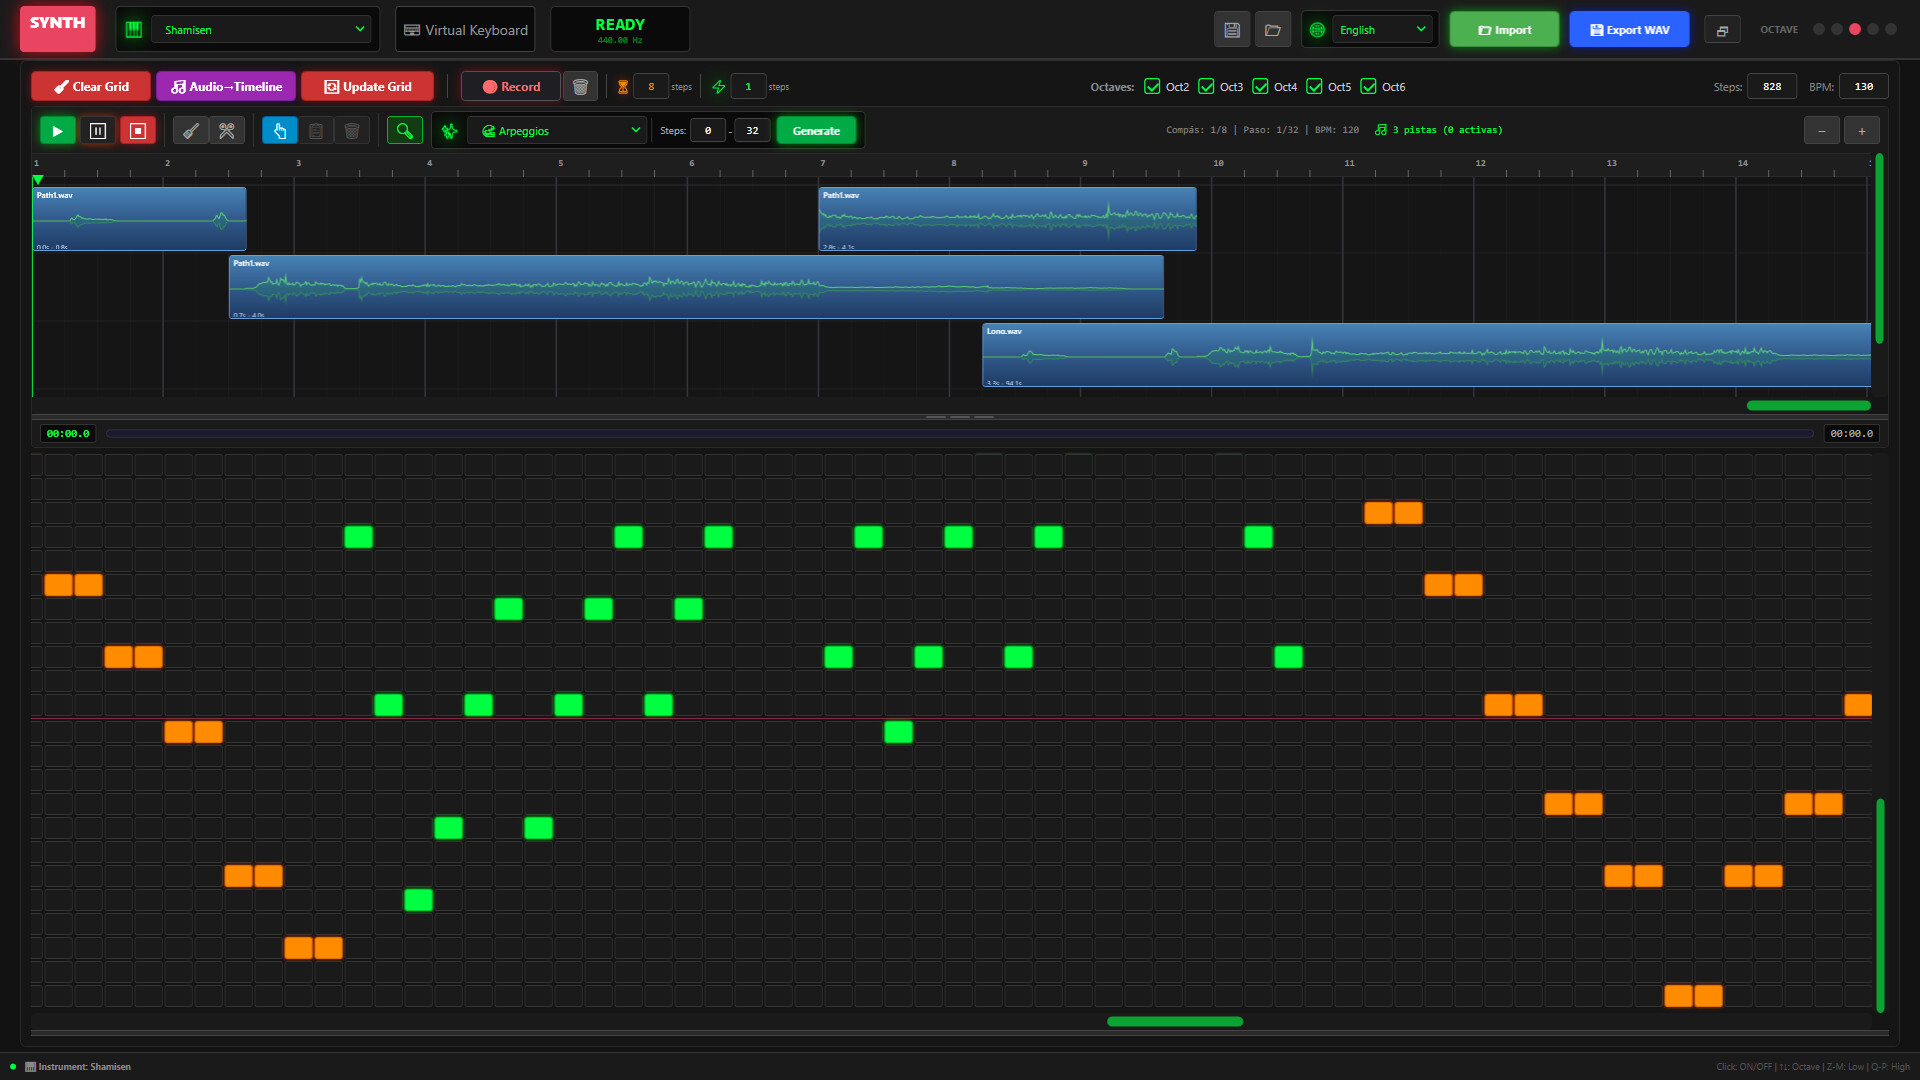Click the Clear Grid button

pyautogui.click(x=91, y=87)
